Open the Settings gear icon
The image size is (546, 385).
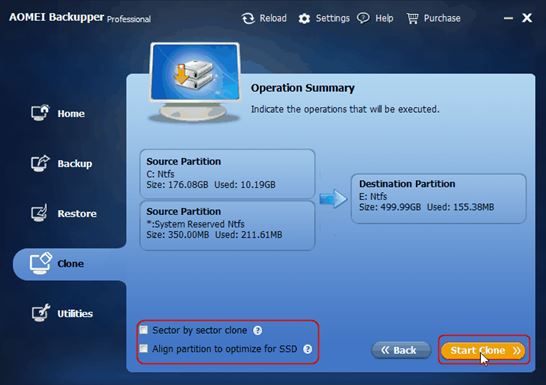[304, 18]
